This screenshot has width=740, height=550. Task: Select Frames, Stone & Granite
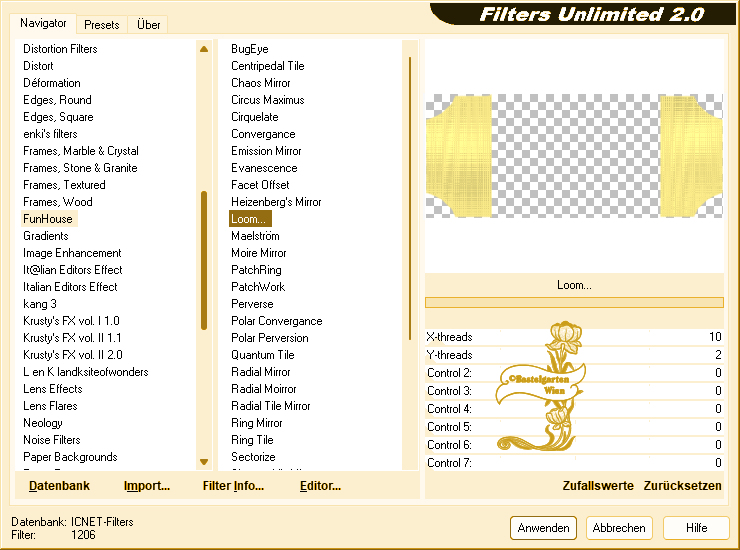coord(80,168)
